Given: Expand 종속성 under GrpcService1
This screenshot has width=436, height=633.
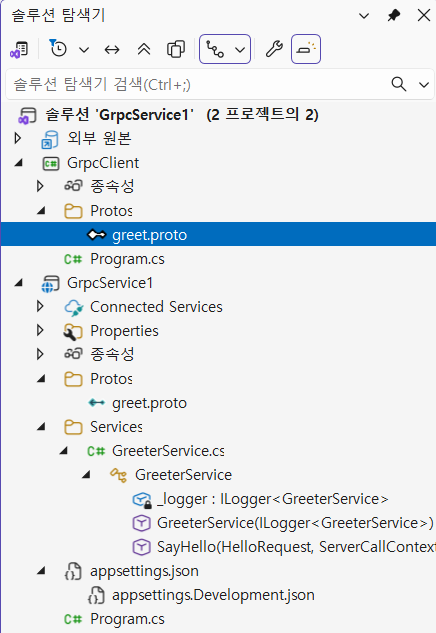Looking at the screenshot, I should click(x=40, y=354).
